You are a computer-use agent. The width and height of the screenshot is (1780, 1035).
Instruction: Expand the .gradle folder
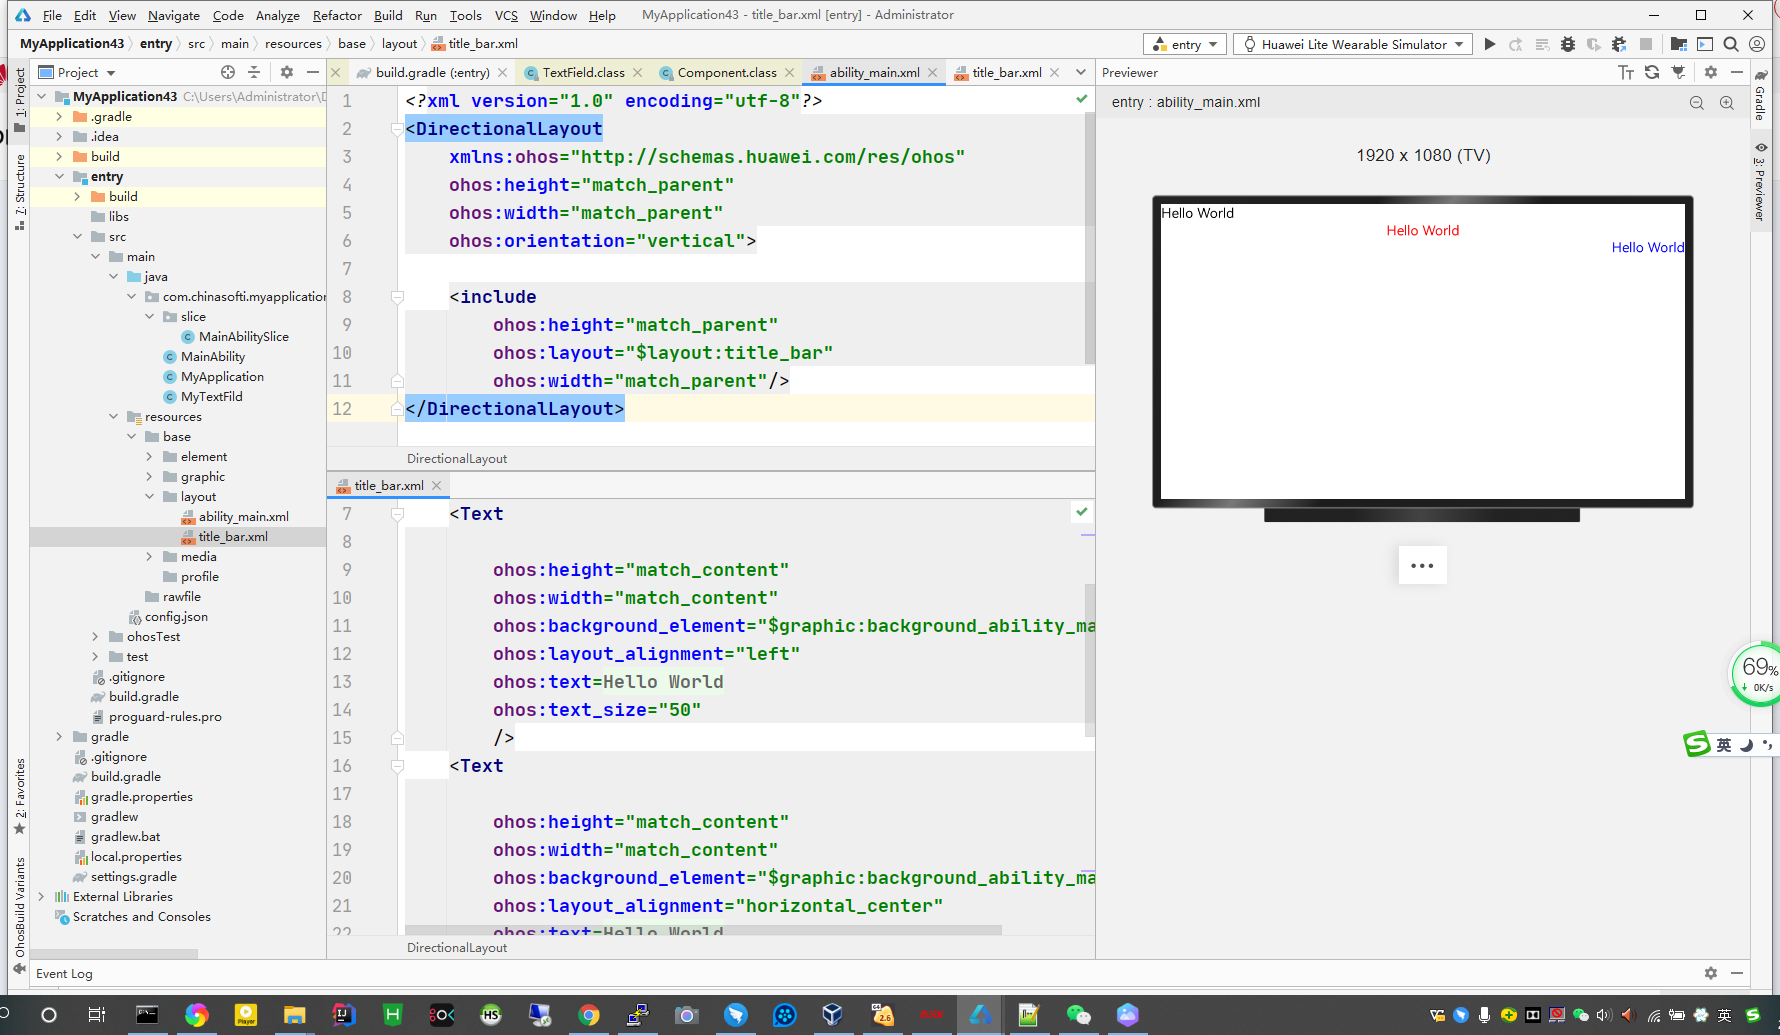click(59, 116)
